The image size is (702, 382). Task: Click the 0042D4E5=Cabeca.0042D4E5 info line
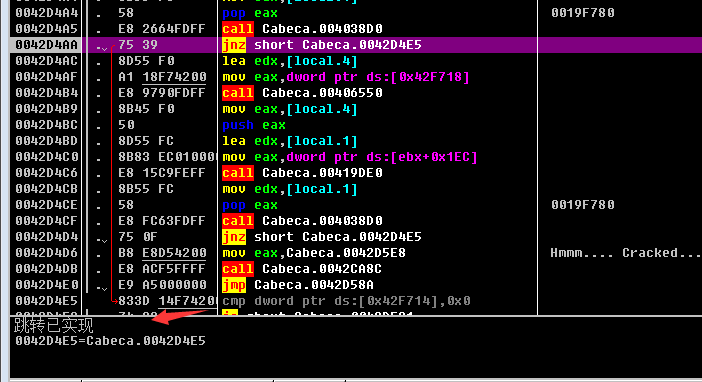coord(110,341)
